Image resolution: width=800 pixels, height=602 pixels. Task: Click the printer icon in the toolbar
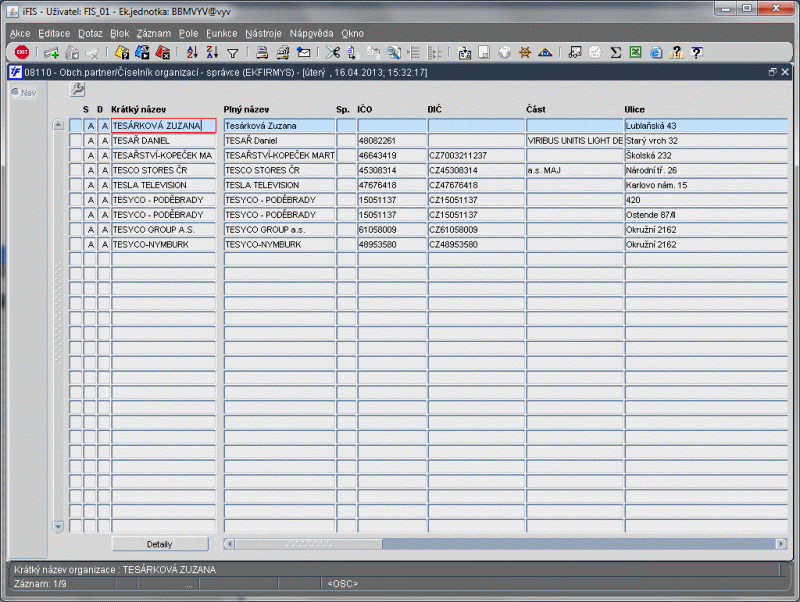261,53
